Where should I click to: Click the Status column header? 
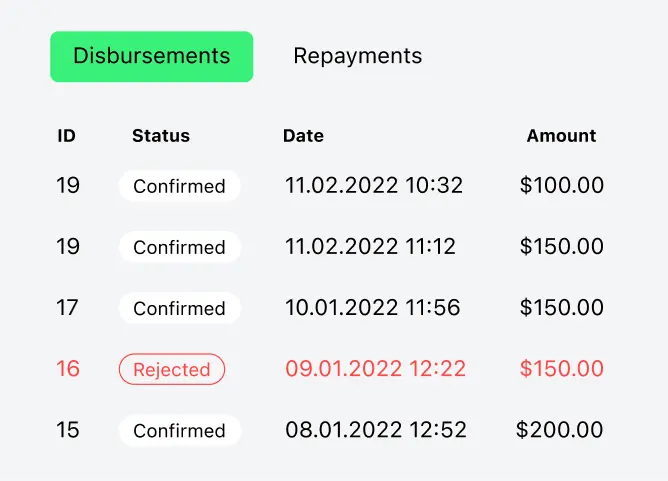161,136
